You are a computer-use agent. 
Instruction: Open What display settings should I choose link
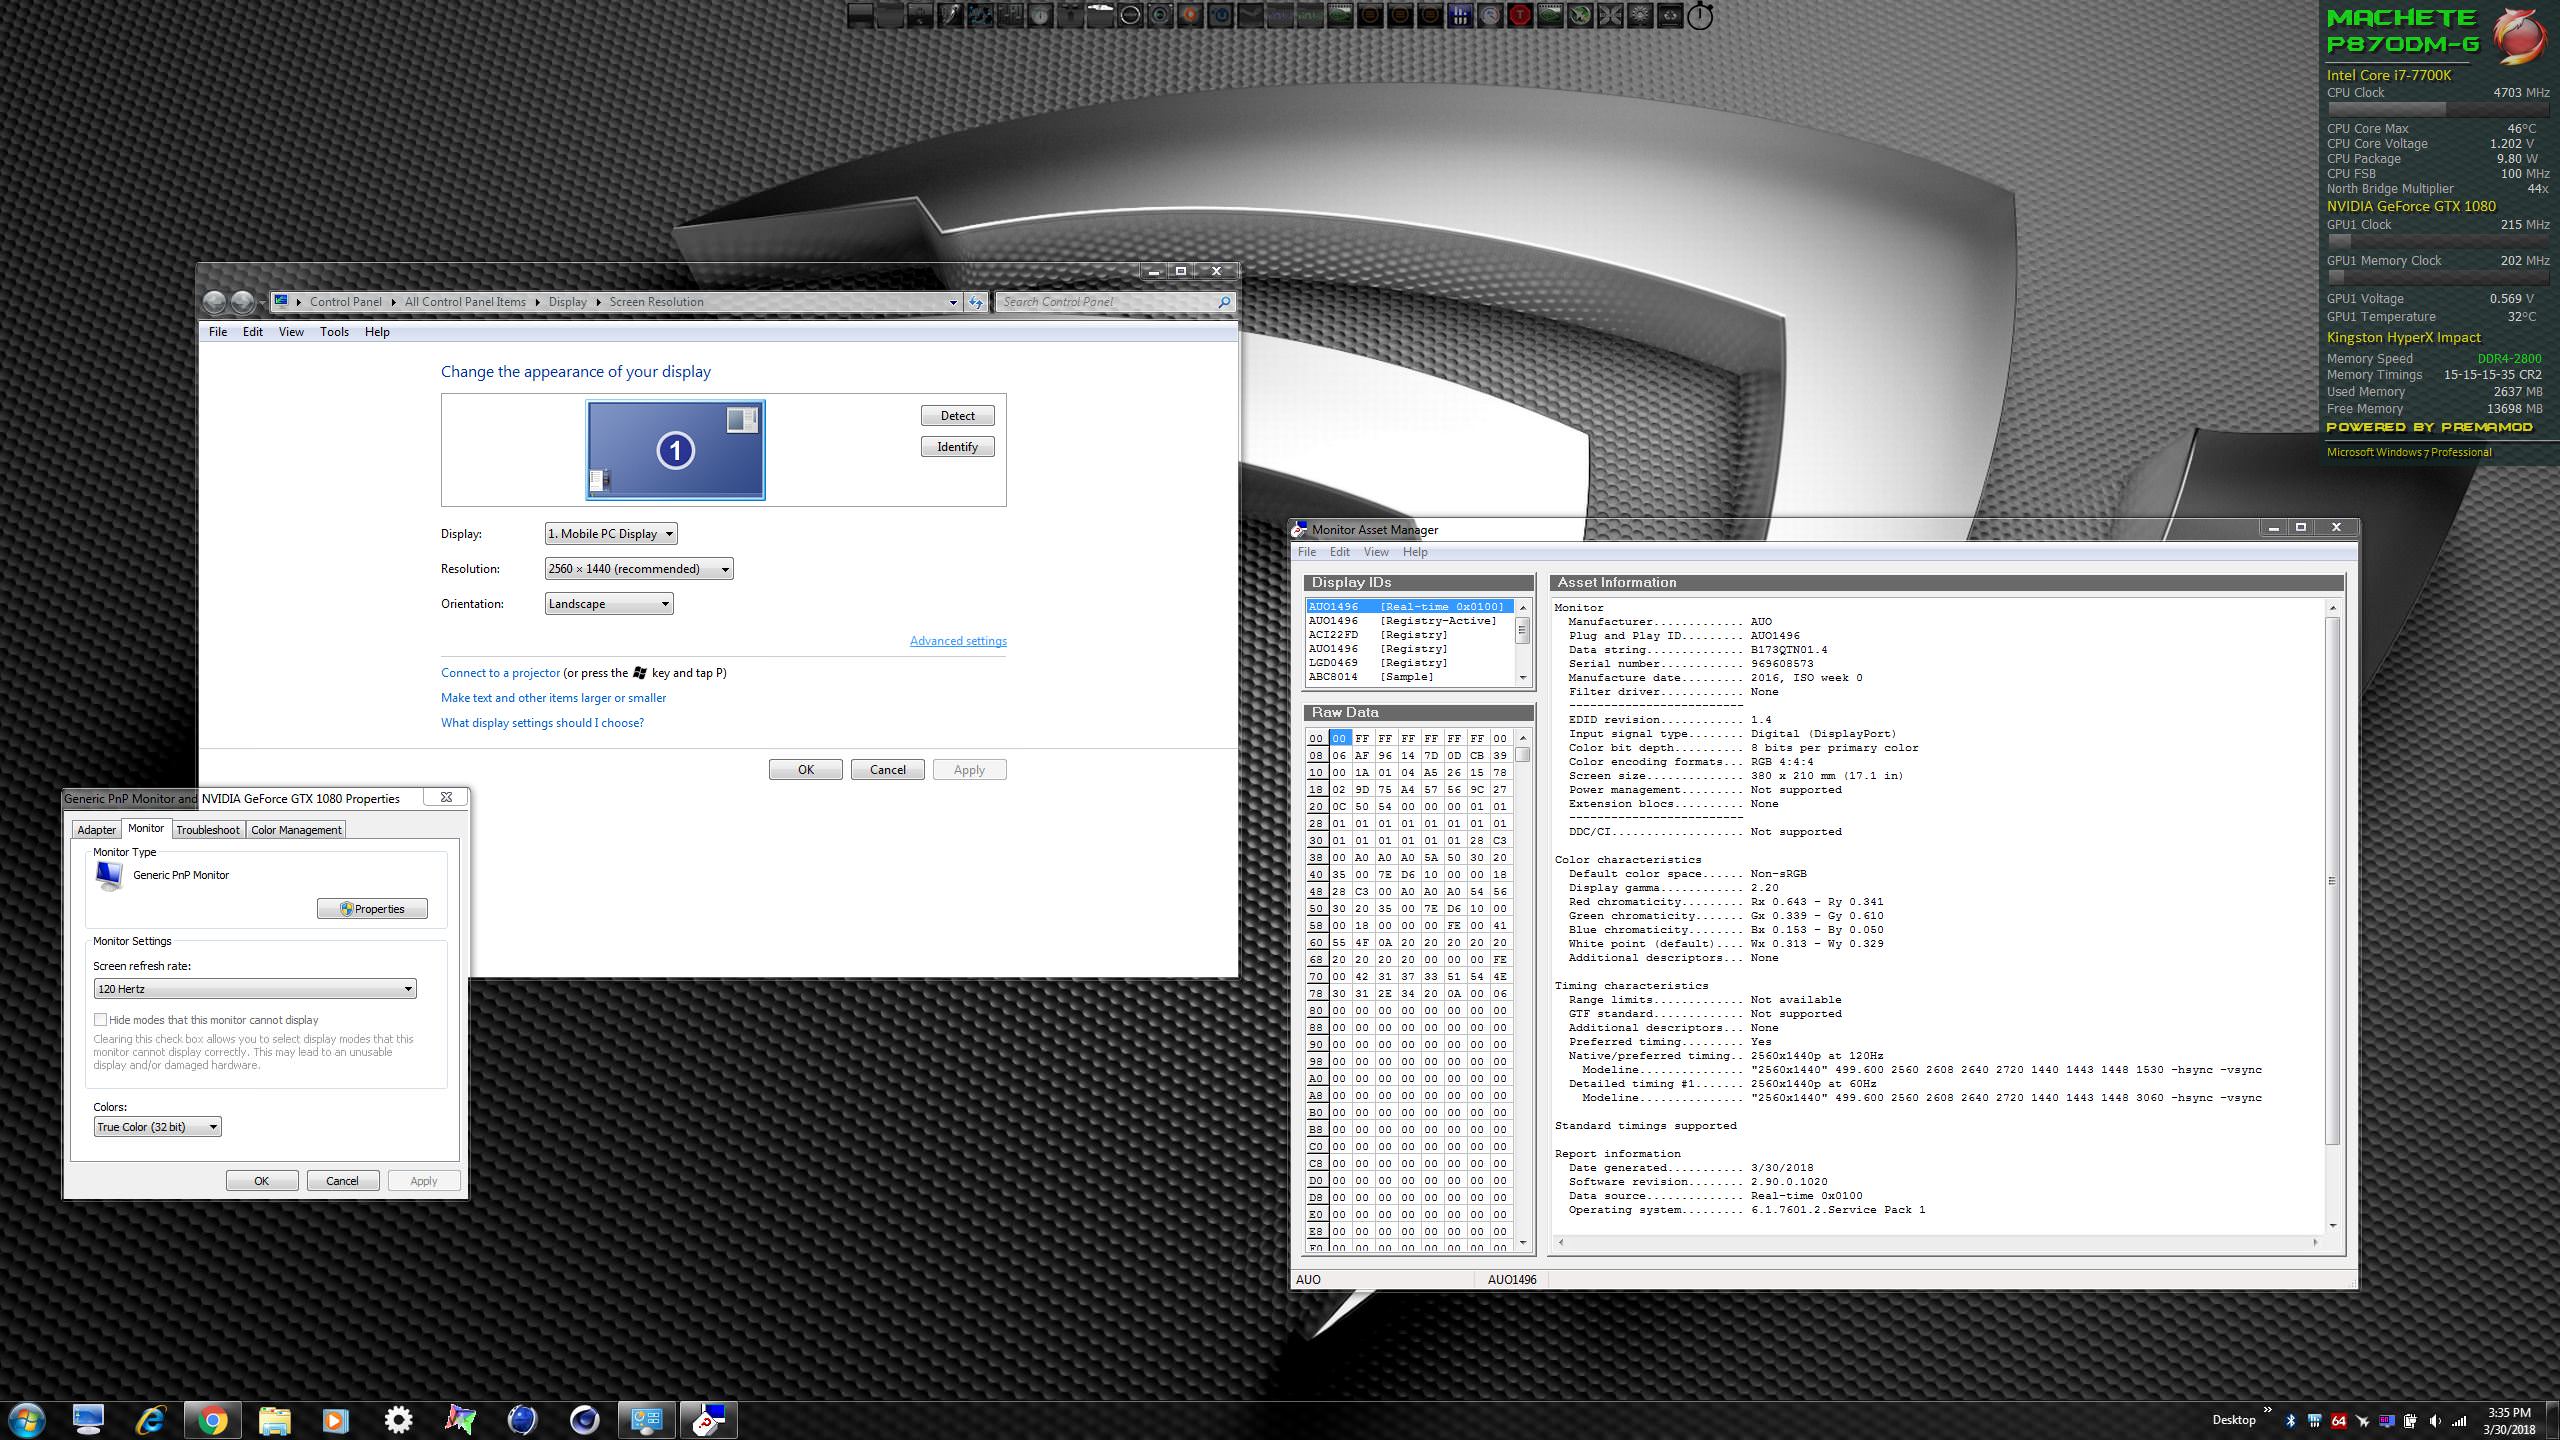542,723
